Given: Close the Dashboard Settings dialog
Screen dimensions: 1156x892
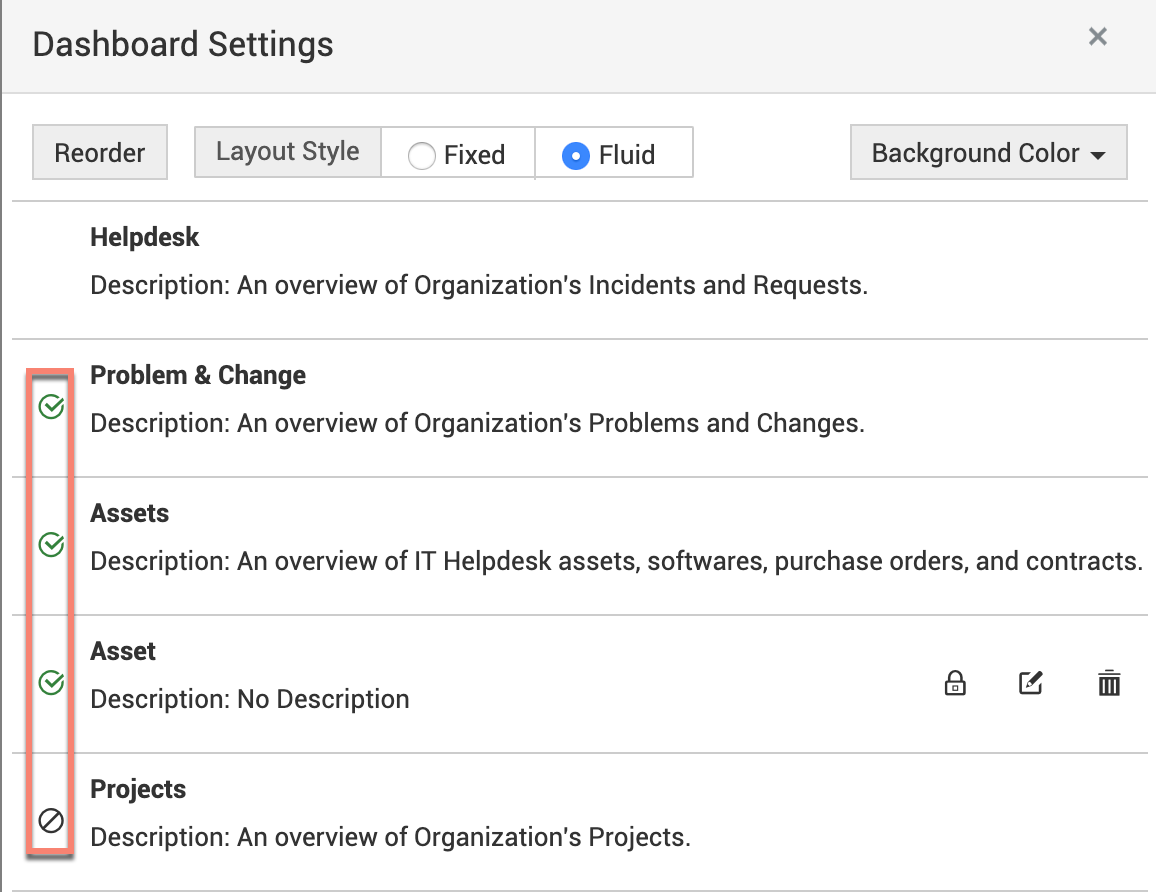Looking at the screenshot, I should (1097, 37).
